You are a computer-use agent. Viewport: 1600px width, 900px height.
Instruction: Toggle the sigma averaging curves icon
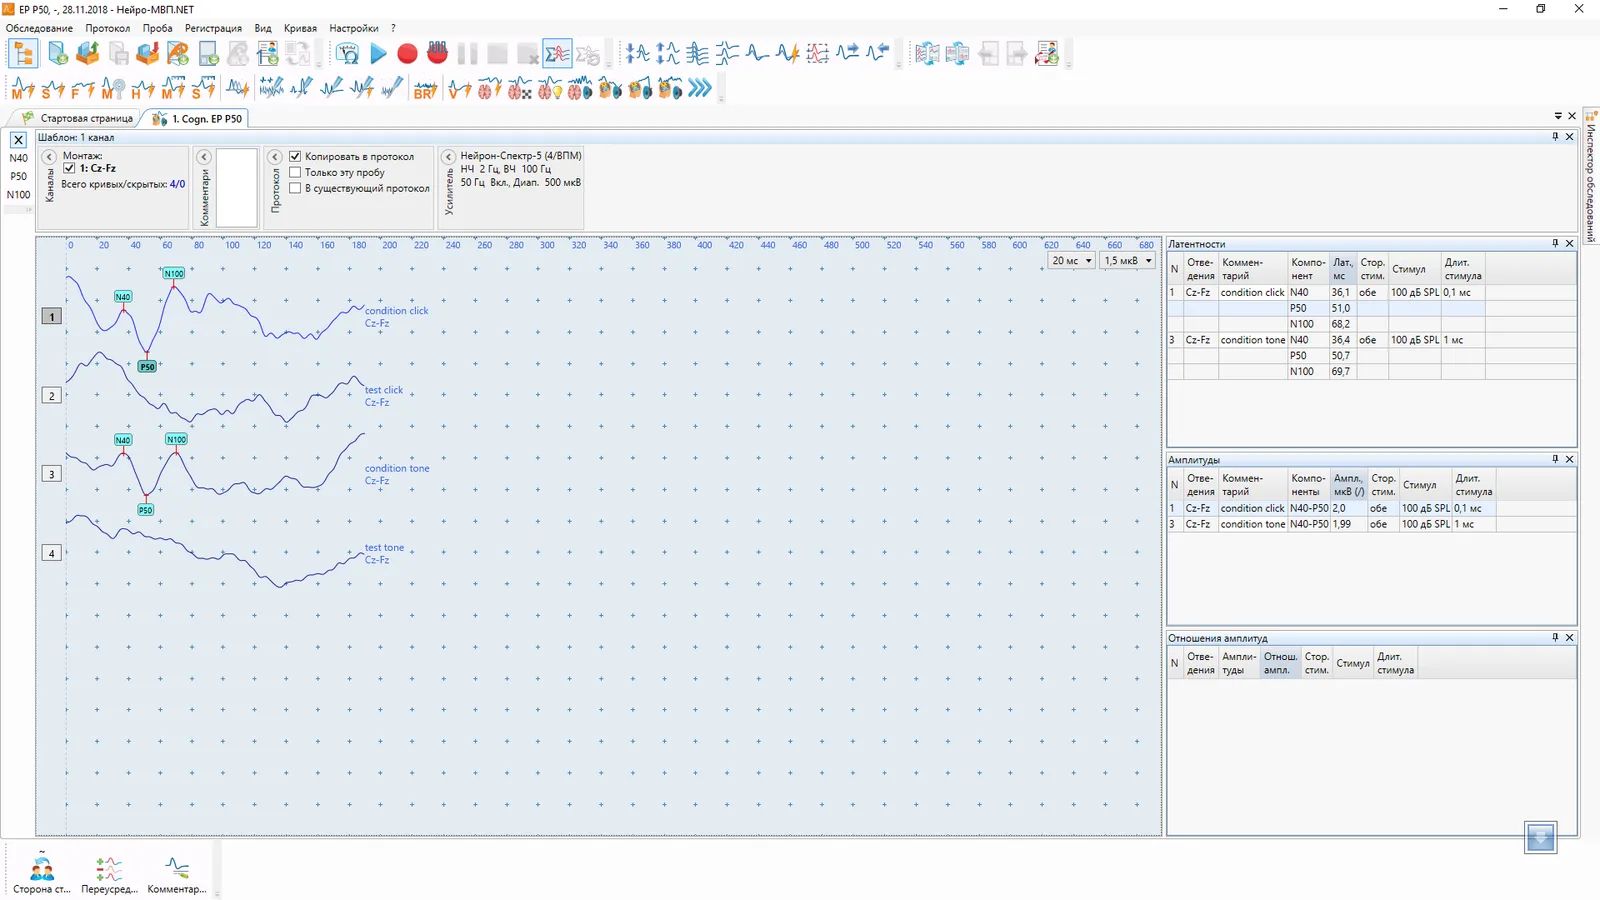click(x=557, y=54)
